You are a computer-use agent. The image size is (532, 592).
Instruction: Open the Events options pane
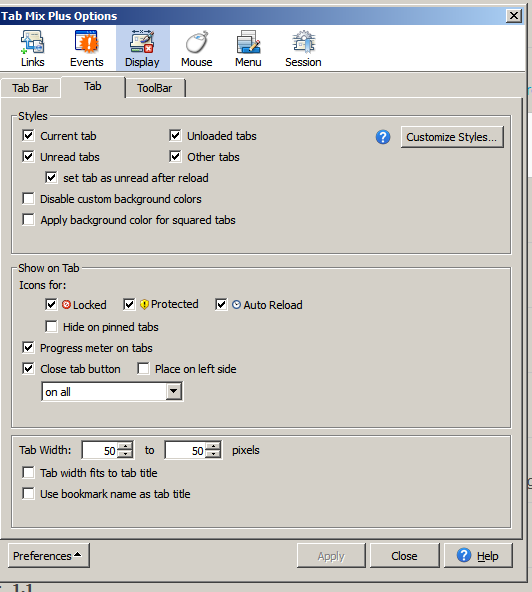click(x=86, y=48)
